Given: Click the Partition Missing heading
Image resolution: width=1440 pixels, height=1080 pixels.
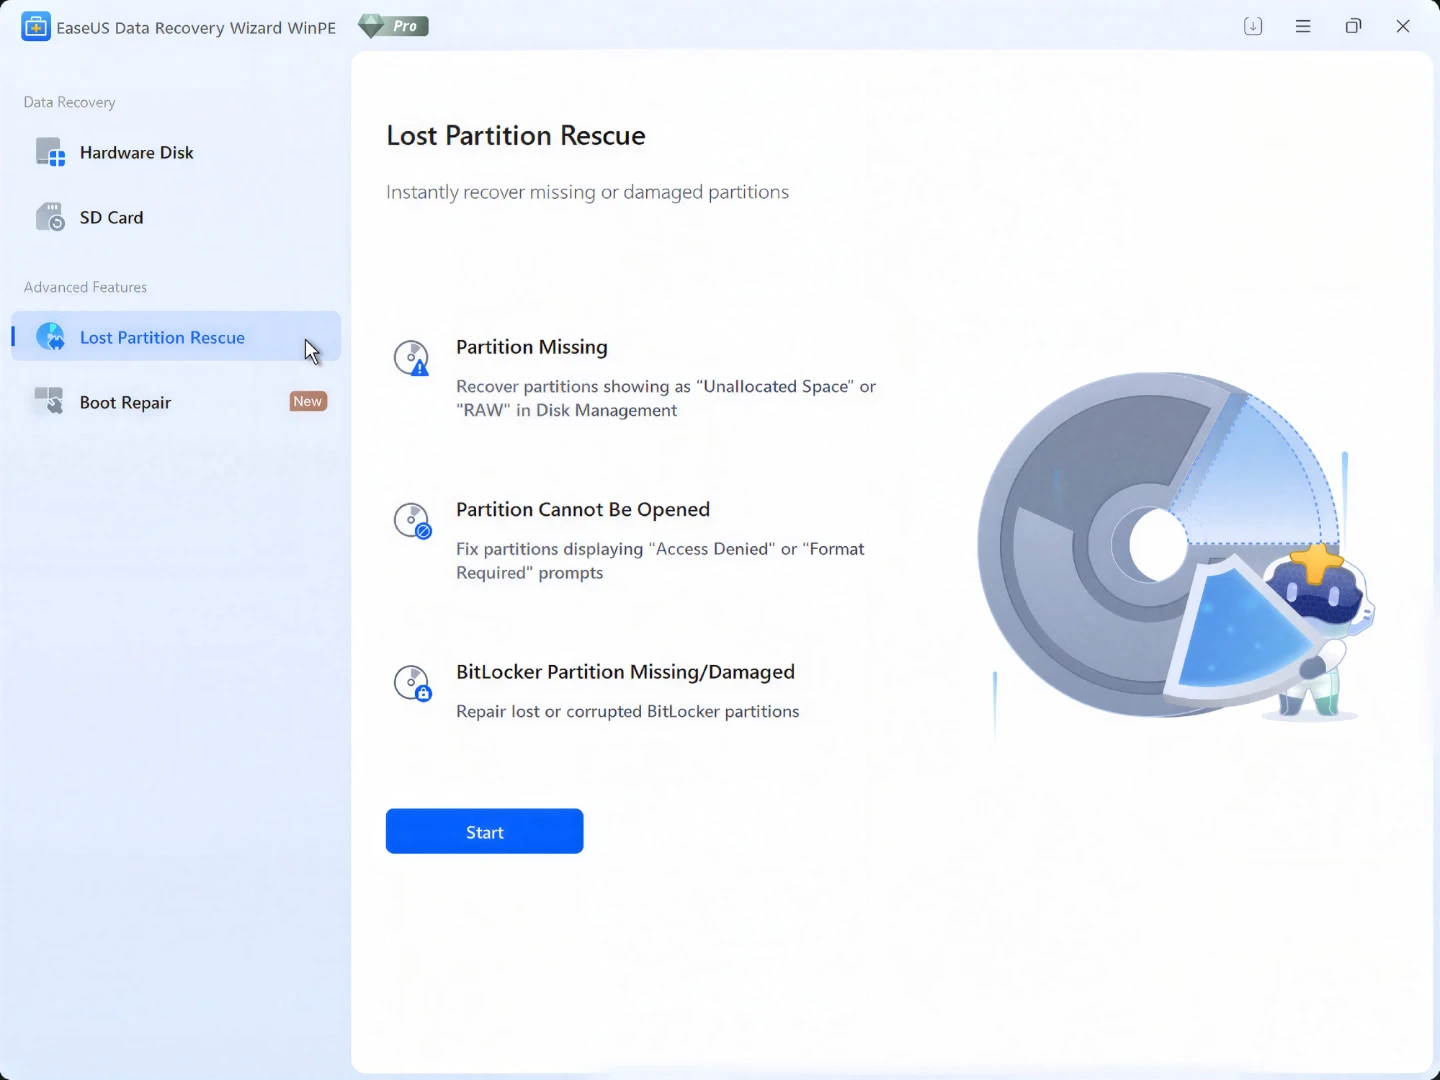Looking at the screenshot, I should pos(532,347).
